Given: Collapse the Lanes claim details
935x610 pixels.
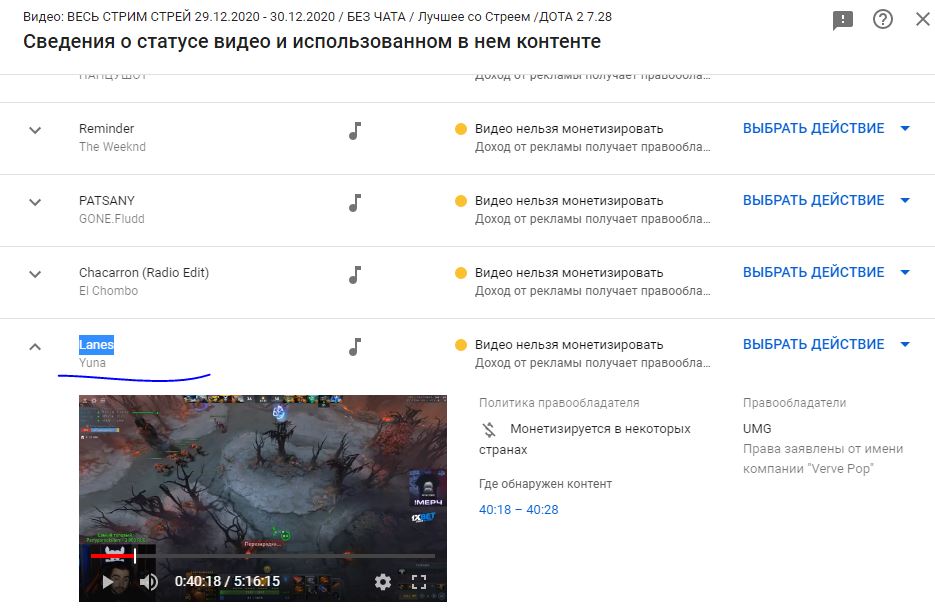Looking at the screenshot, I should pos(35,346).
